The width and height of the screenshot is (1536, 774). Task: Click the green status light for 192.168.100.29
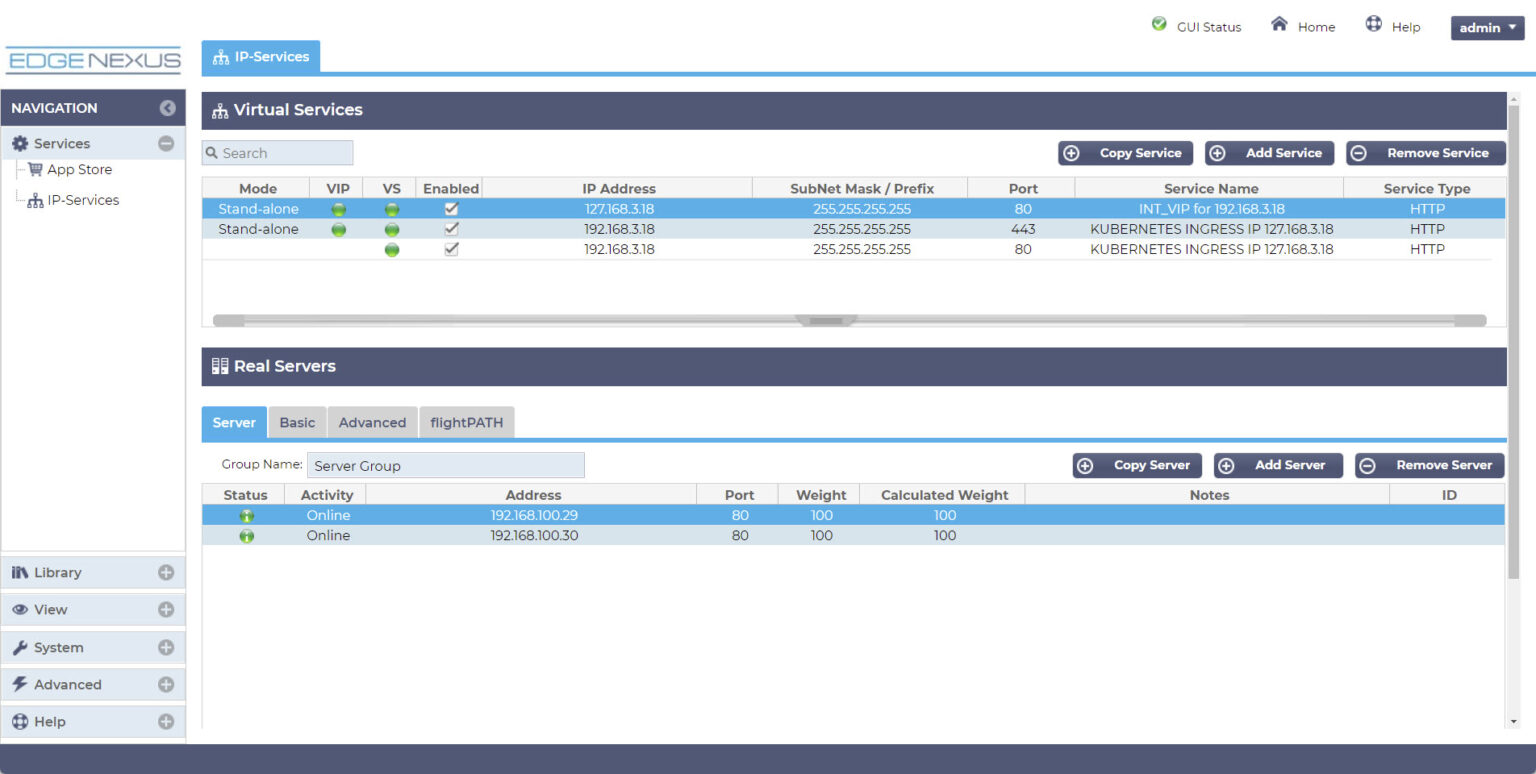click(x=246, y=514)
